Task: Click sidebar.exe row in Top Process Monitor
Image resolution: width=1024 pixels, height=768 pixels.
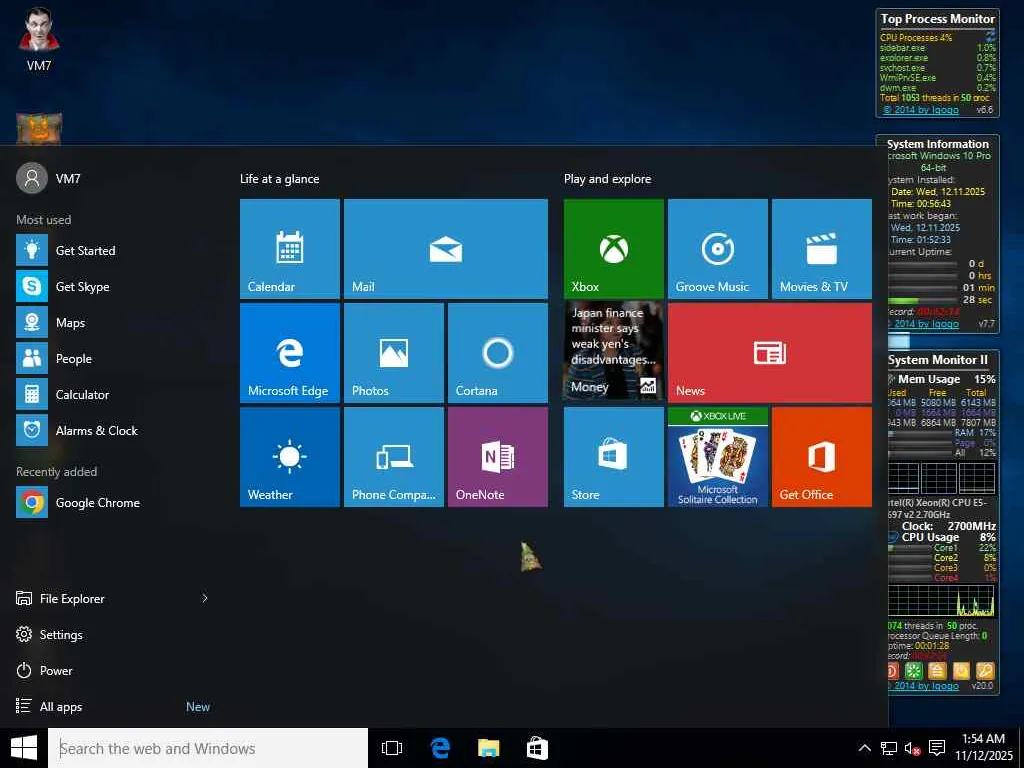Action: point(938,48)
